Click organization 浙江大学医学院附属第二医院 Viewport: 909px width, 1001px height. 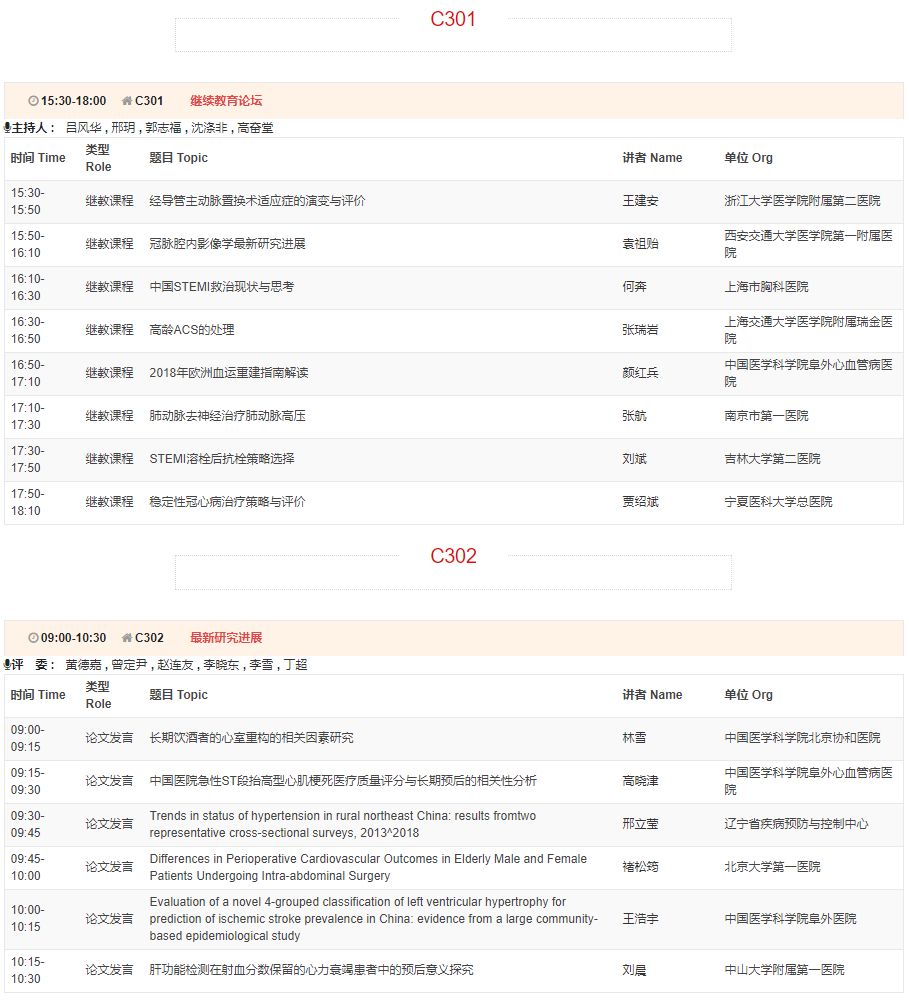pos(802,200)
